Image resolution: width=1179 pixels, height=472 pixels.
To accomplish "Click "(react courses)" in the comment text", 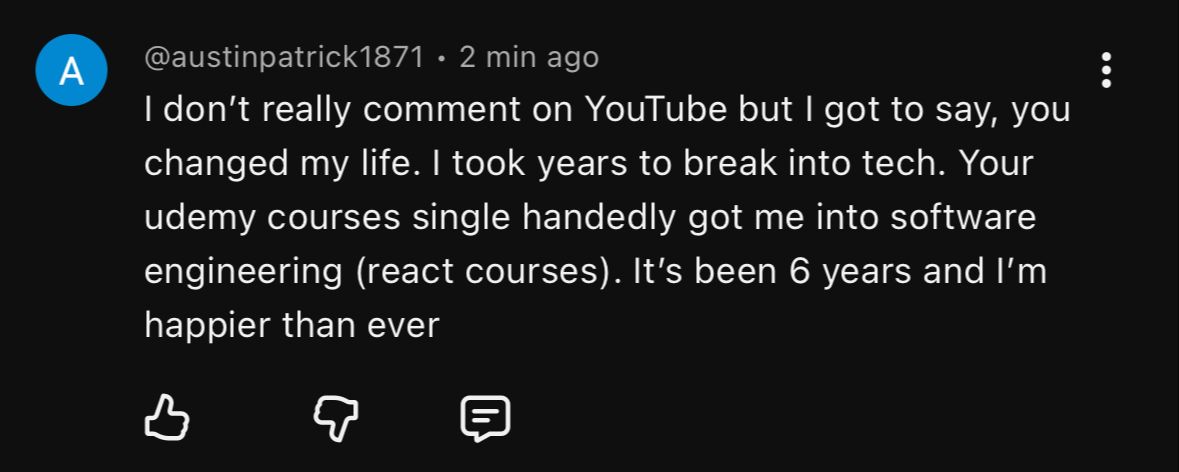I will click(x=483, y=272).
